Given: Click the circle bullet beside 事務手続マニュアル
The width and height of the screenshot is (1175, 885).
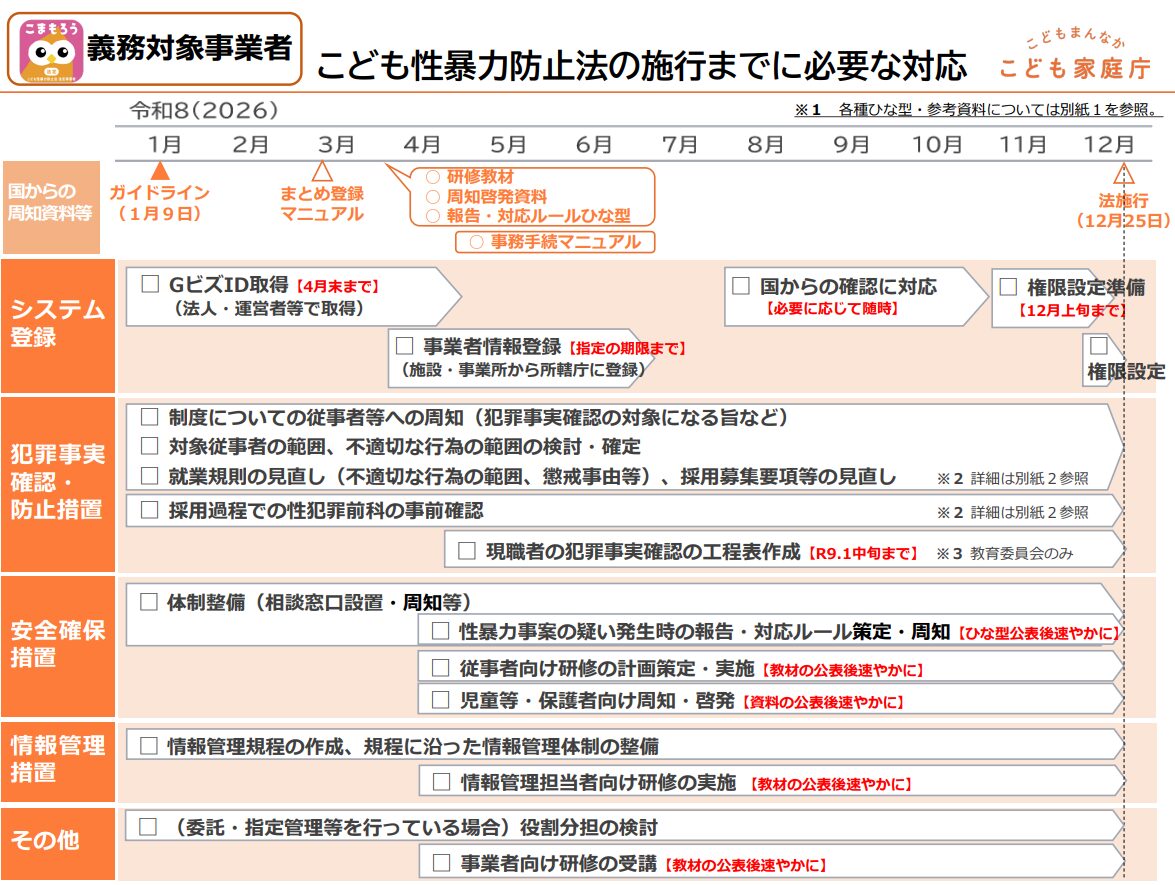Looking at the screenshot, I should point(475,242).
